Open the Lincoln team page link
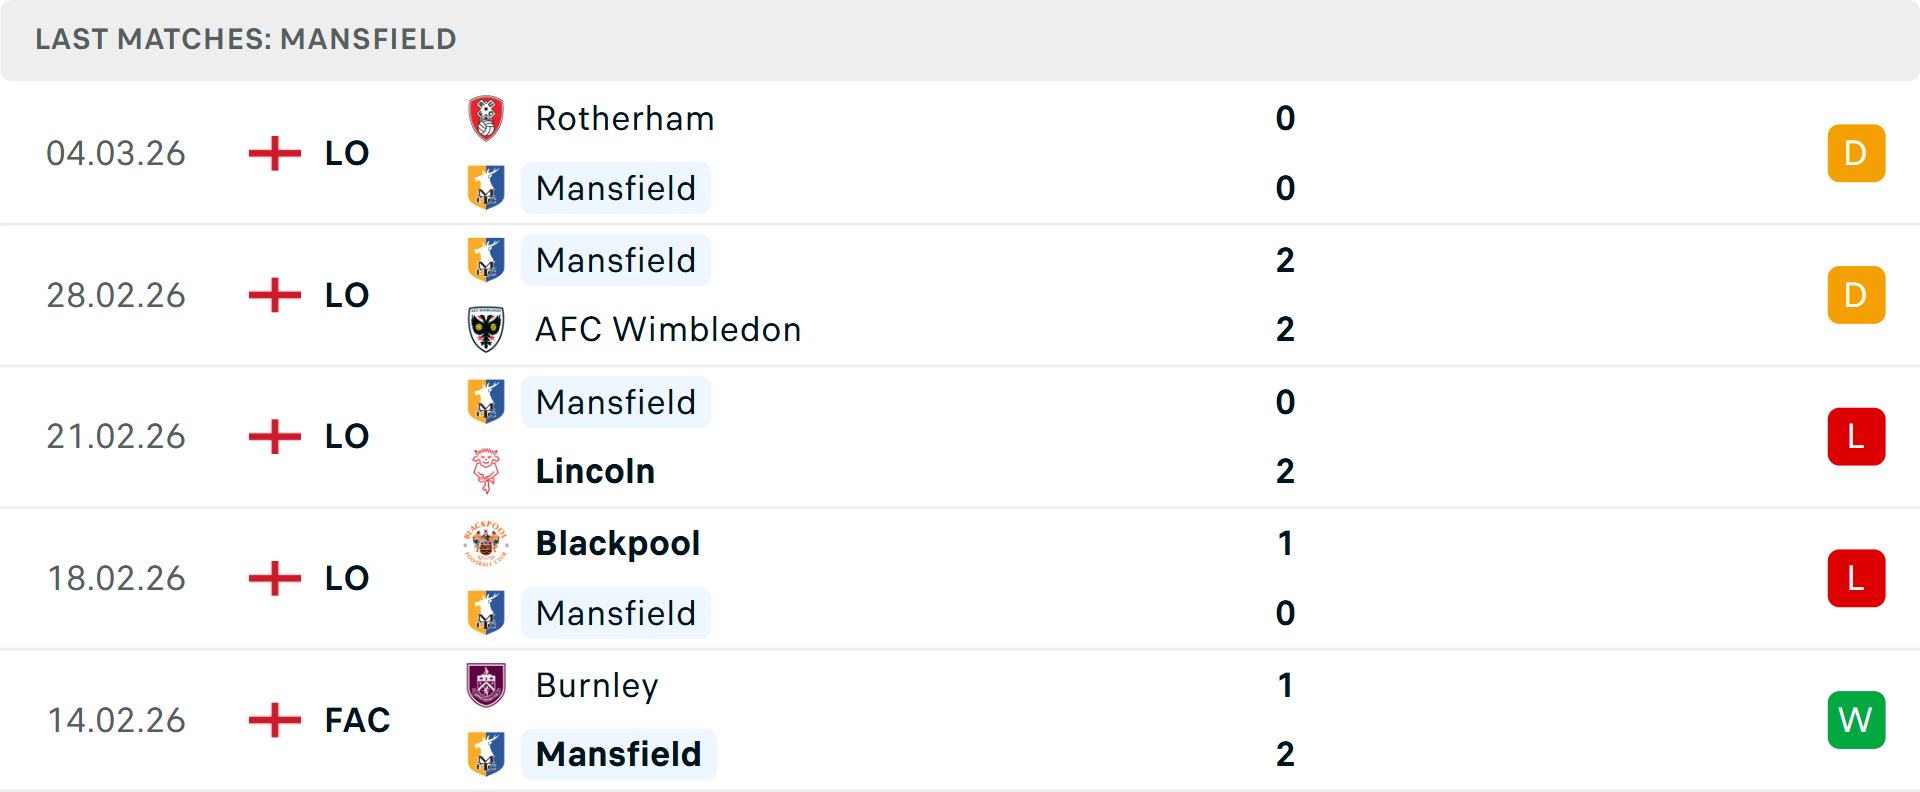Image resolution: width=1920 pixels, height=792 pixels. (595, 471)
